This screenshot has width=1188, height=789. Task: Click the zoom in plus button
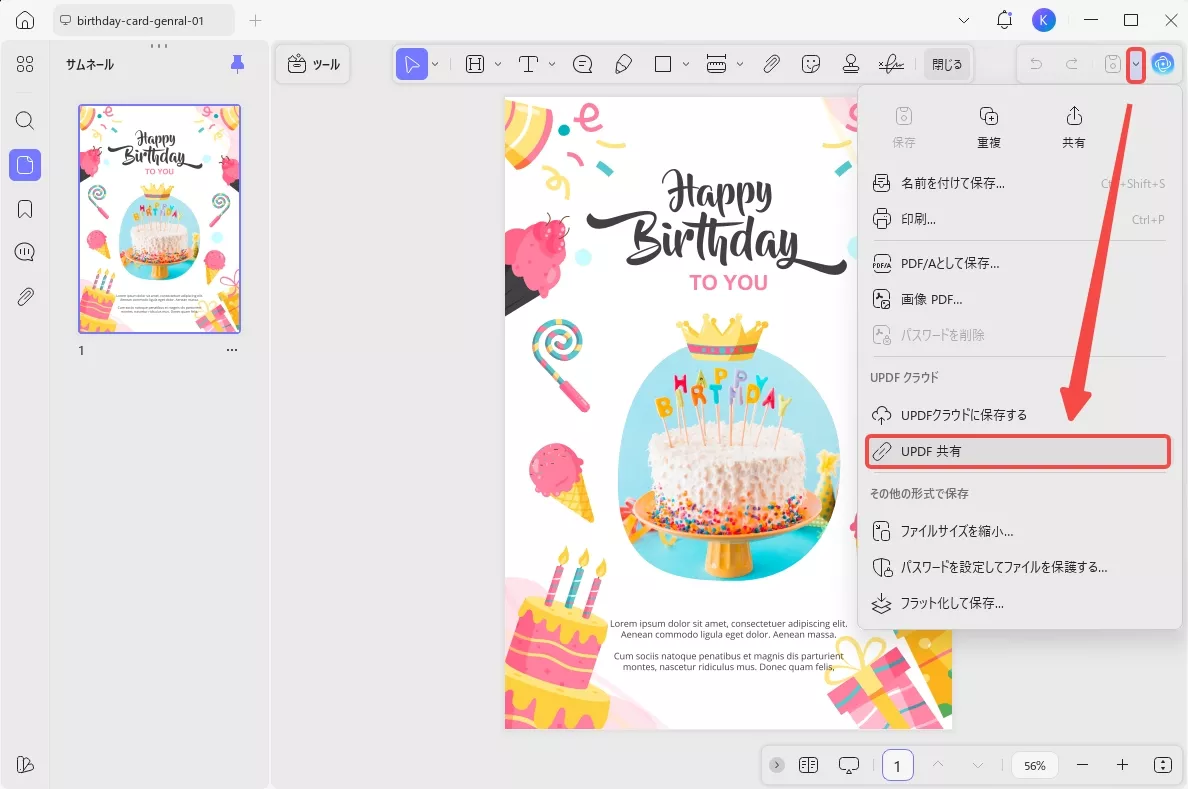click(x=1122, y=765)
